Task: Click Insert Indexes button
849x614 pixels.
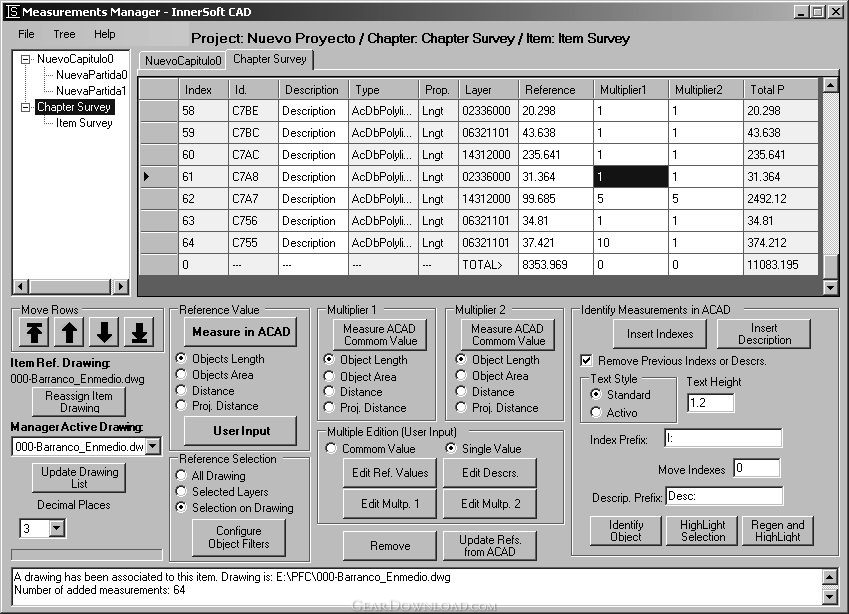Action: pyautogui.click(x=660, y=334)
